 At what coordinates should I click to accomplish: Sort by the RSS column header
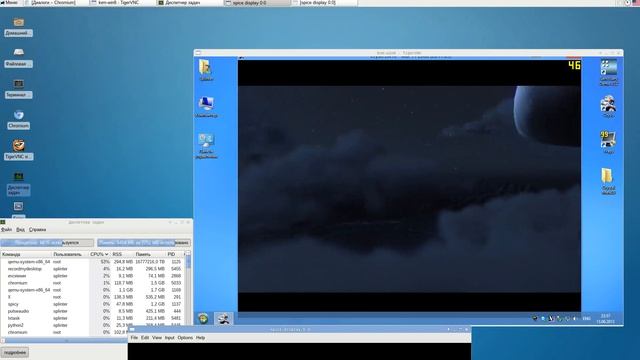(x=122, y=254)
